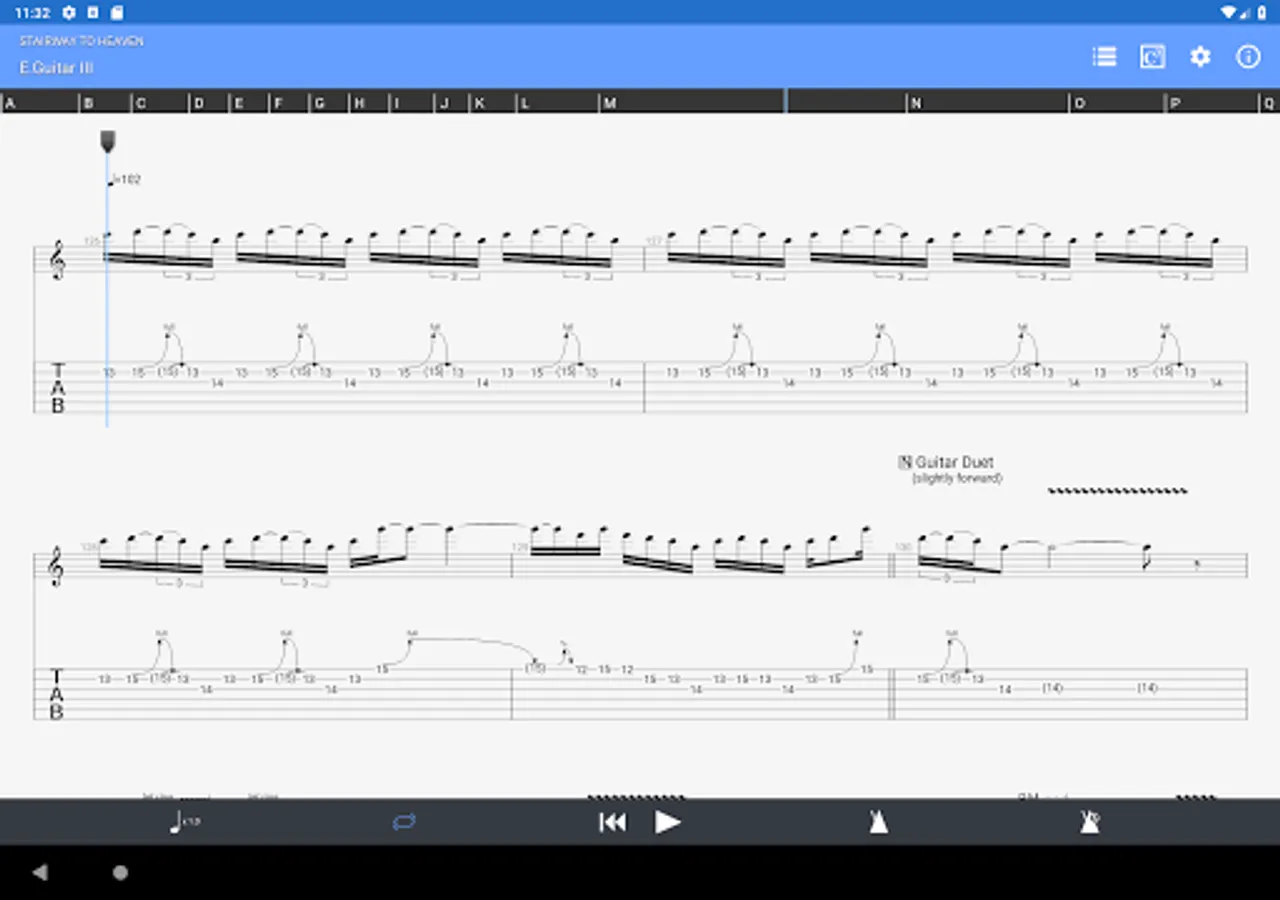This screenshot has height=900, width=1280.
Task: Click the tempo marking 102
Action: [125, 180]
